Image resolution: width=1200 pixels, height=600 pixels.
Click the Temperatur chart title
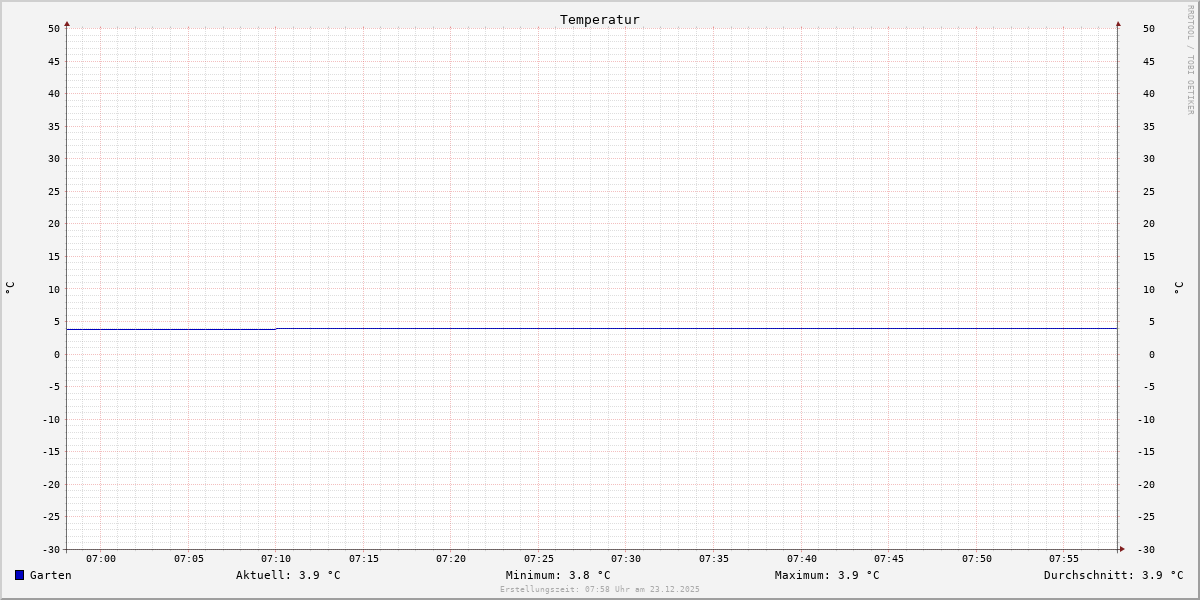[600, 19]
